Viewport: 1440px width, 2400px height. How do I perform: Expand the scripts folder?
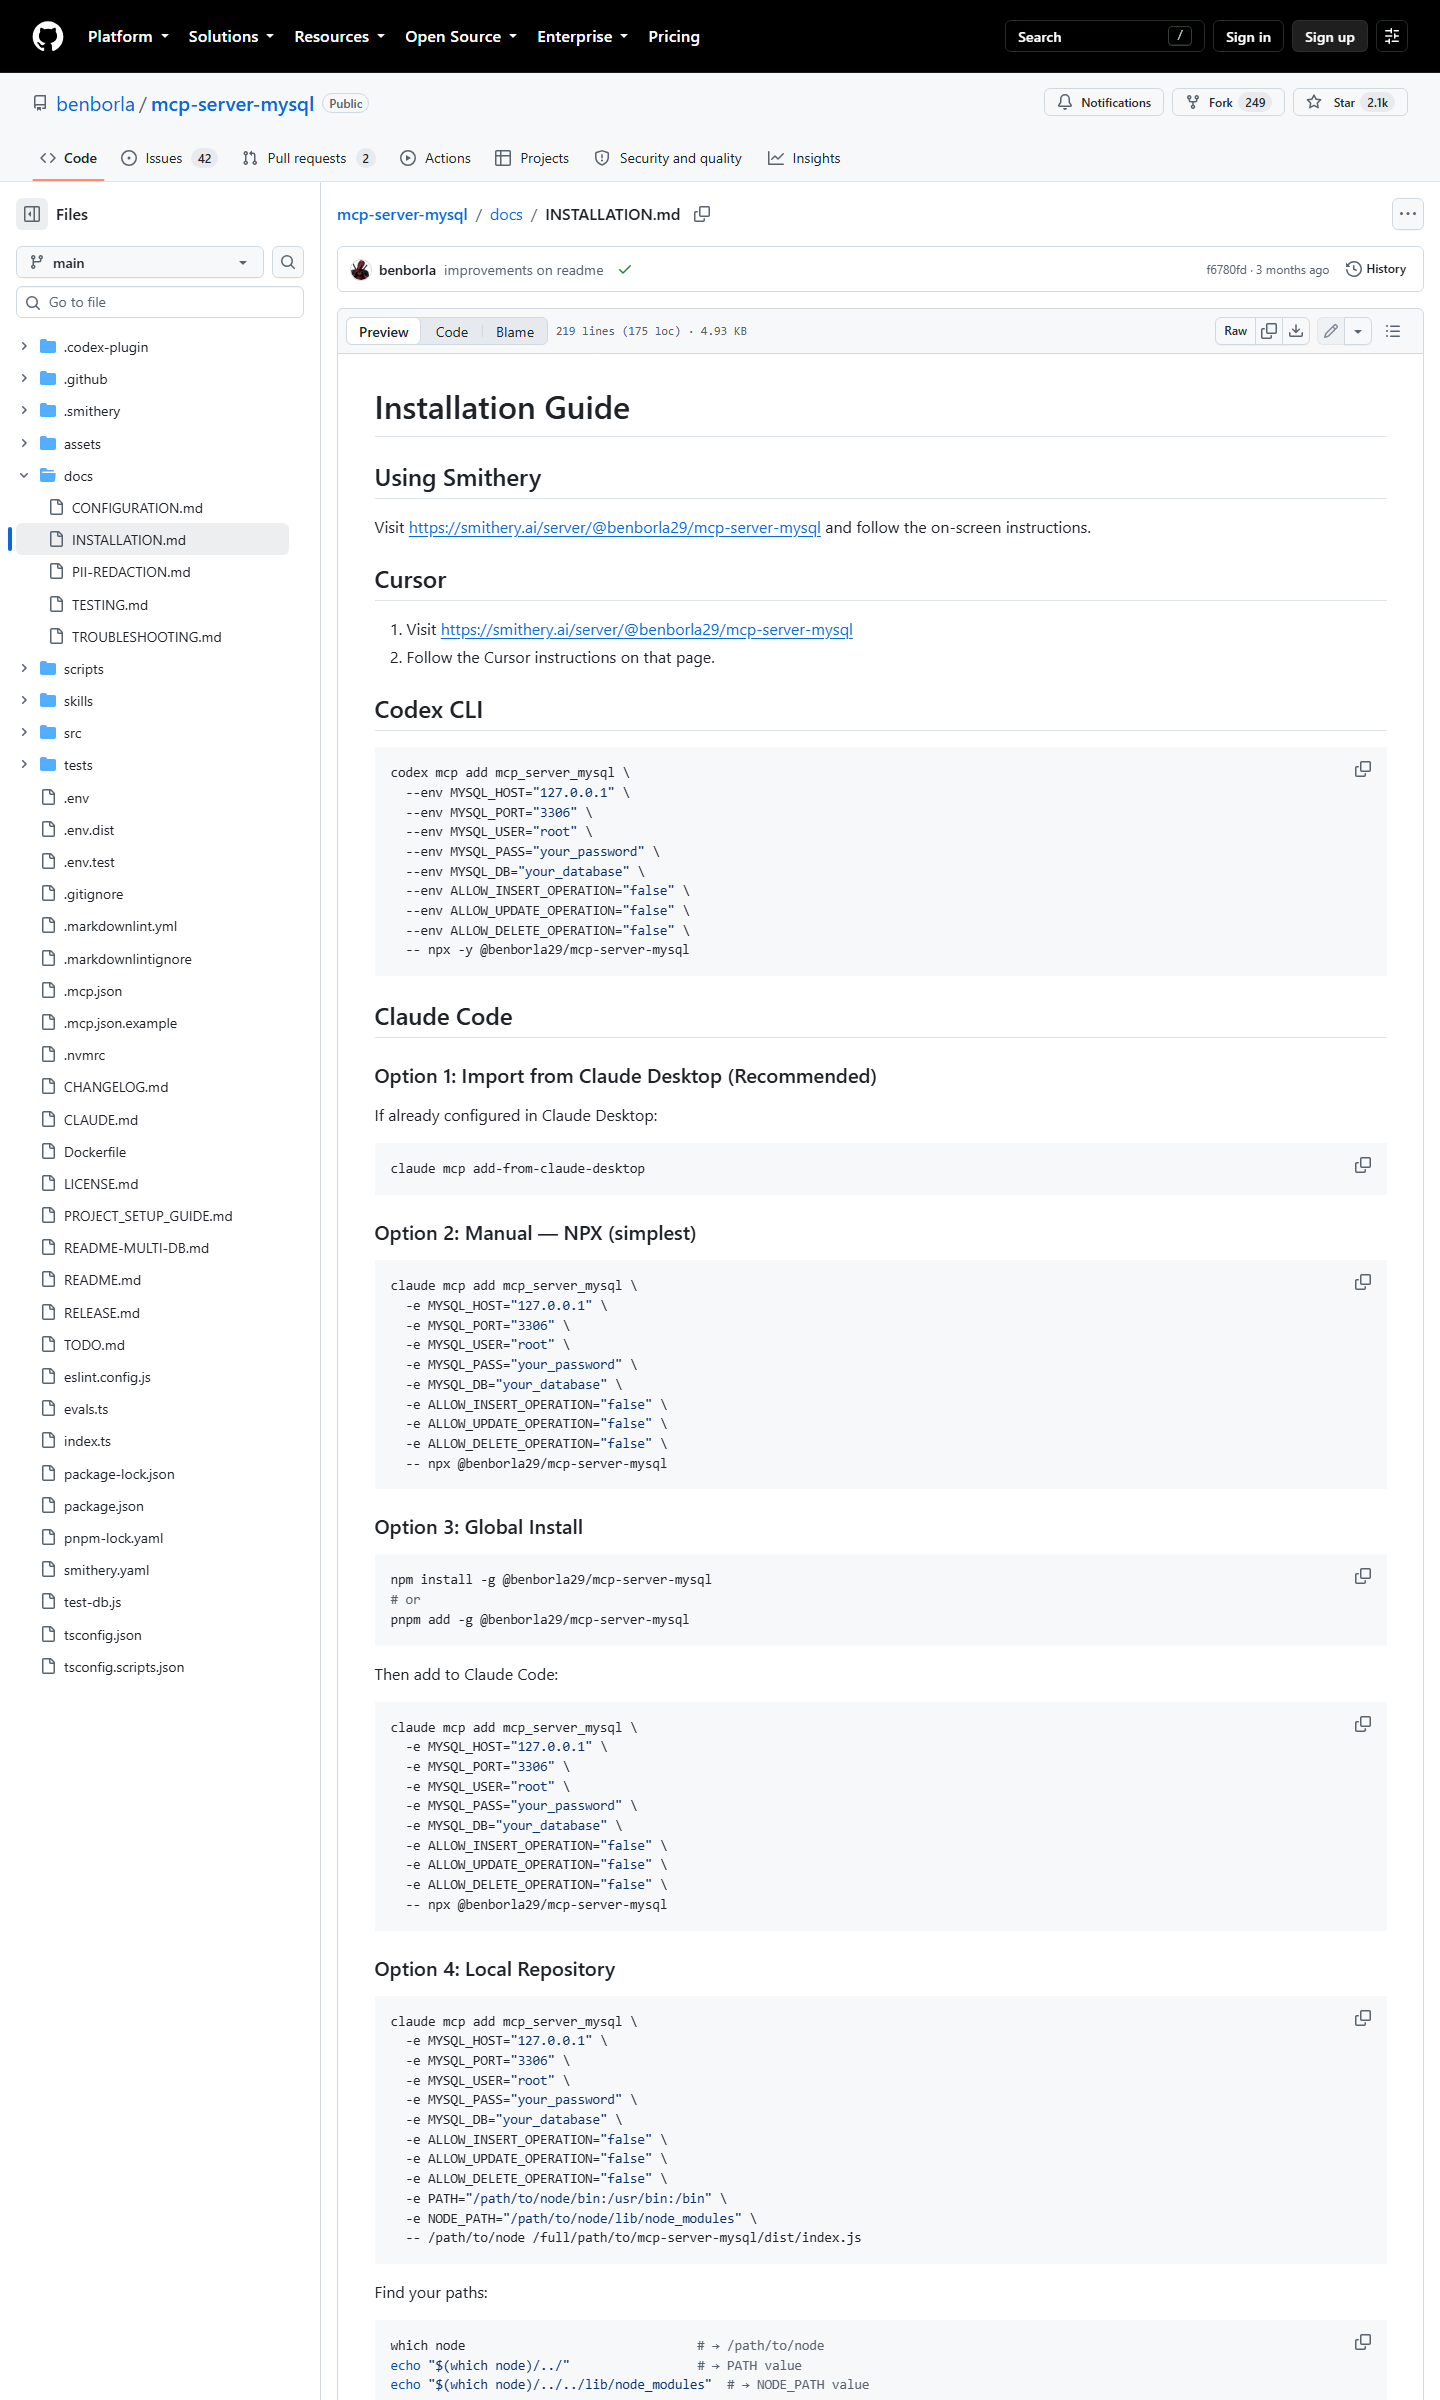[24, 669]
